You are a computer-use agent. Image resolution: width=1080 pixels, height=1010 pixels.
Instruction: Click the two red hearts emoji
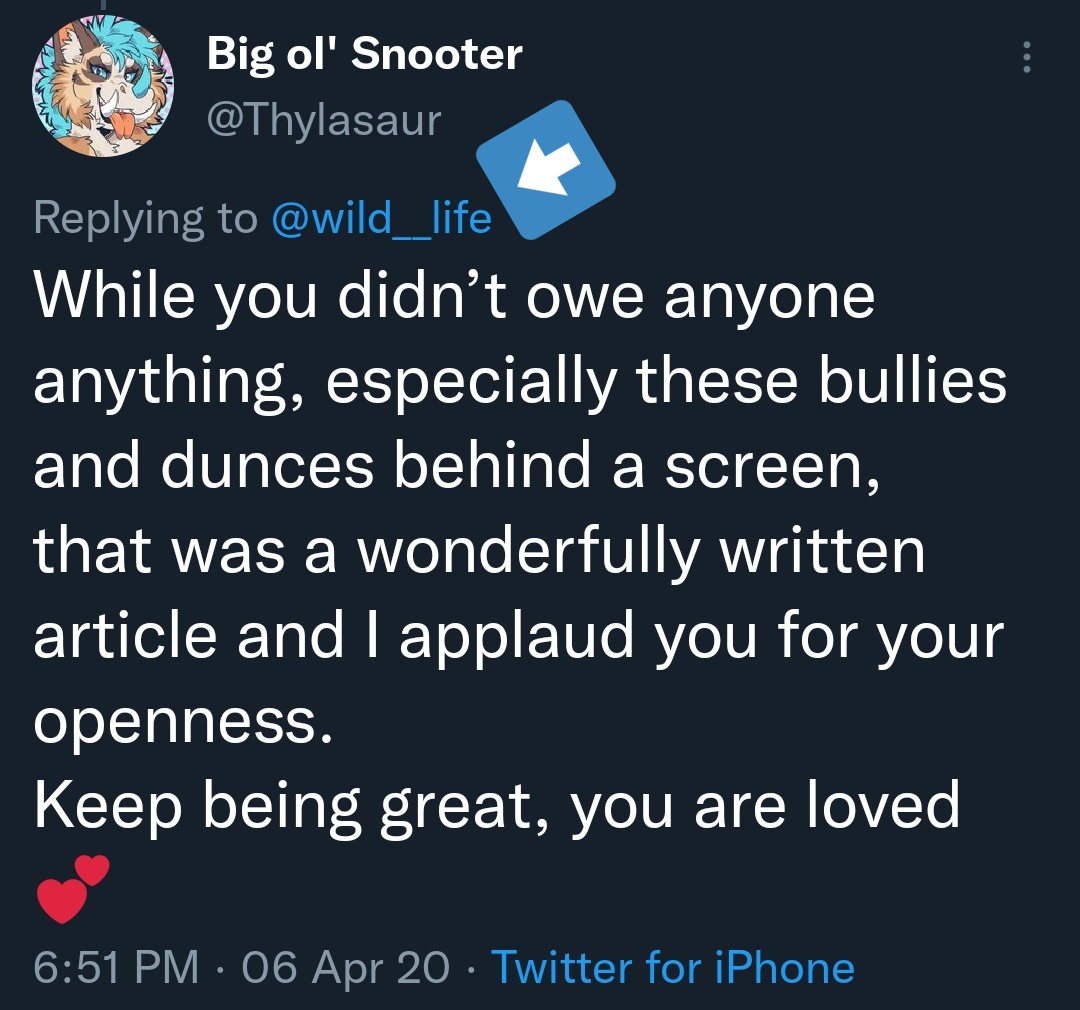coord(72,889)
